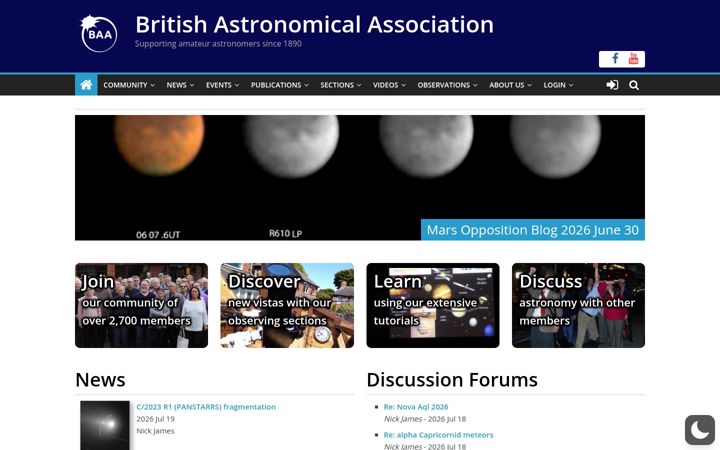Open Re: Nova Aql 2026 forum post
This screenshot has height=450, width=720.
[x=416, y=407]
